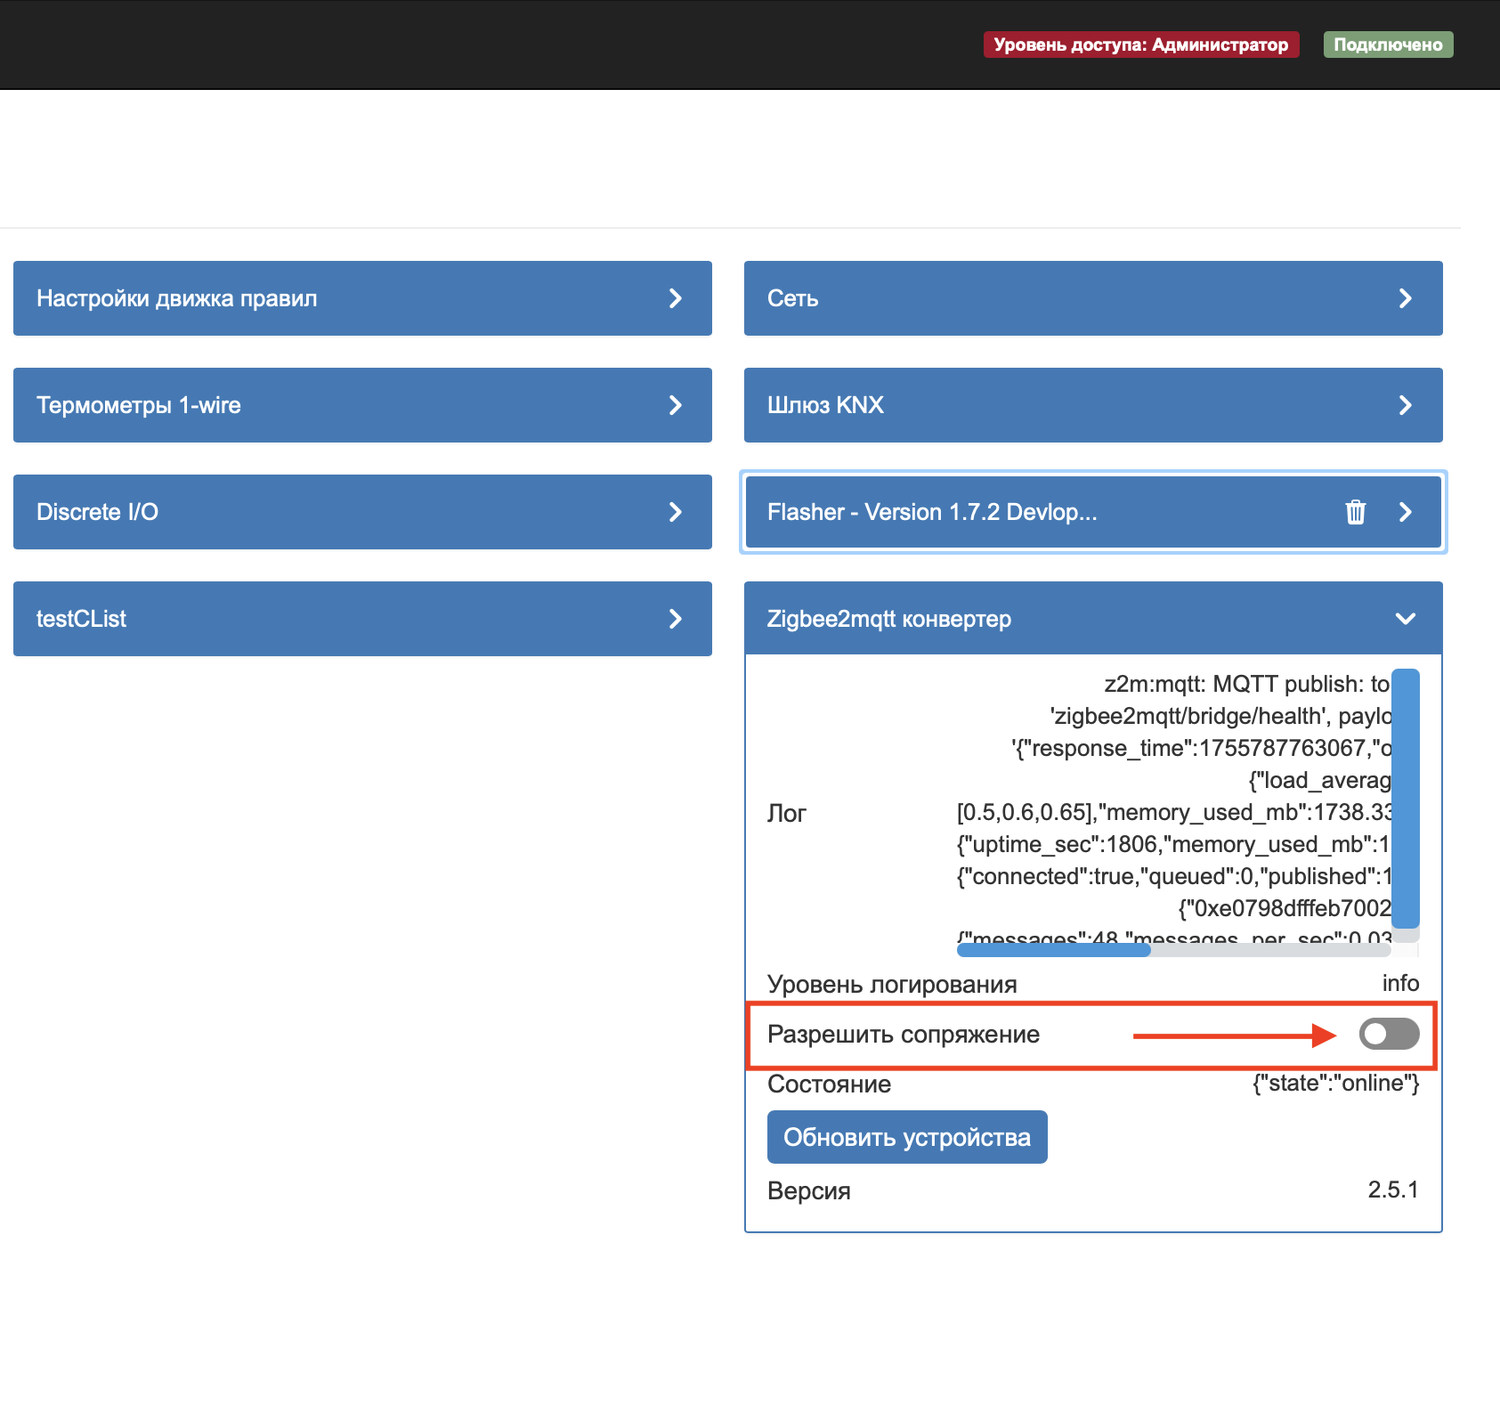This screenshot has width=1500, height=1413.
Task: Click the version number 2.5.1
Action: coord(1392,1190)
